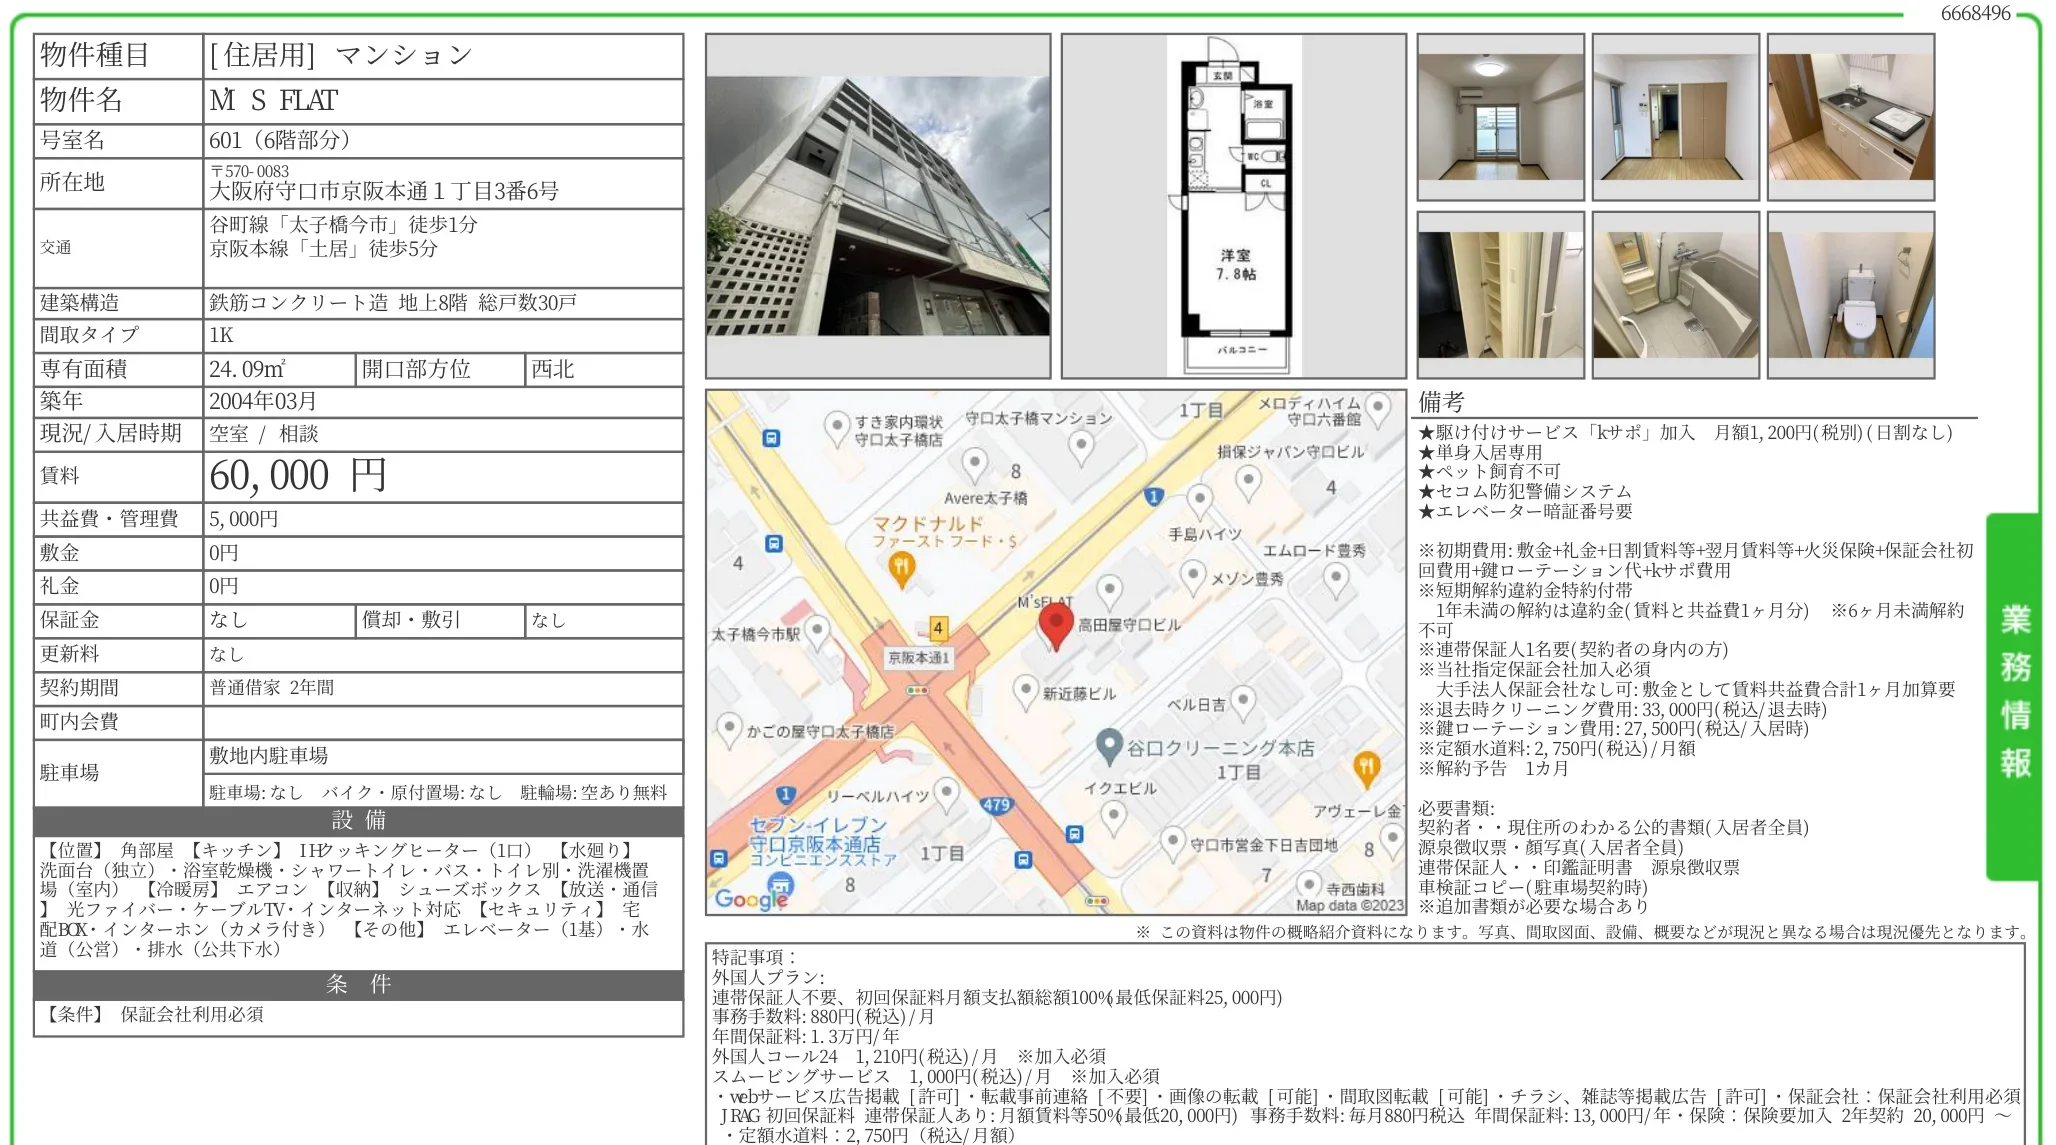Open the 業務情報 side tab
This screenshot has height=1145, width=2056.
pyautogui.click(x=2013, y=696)
